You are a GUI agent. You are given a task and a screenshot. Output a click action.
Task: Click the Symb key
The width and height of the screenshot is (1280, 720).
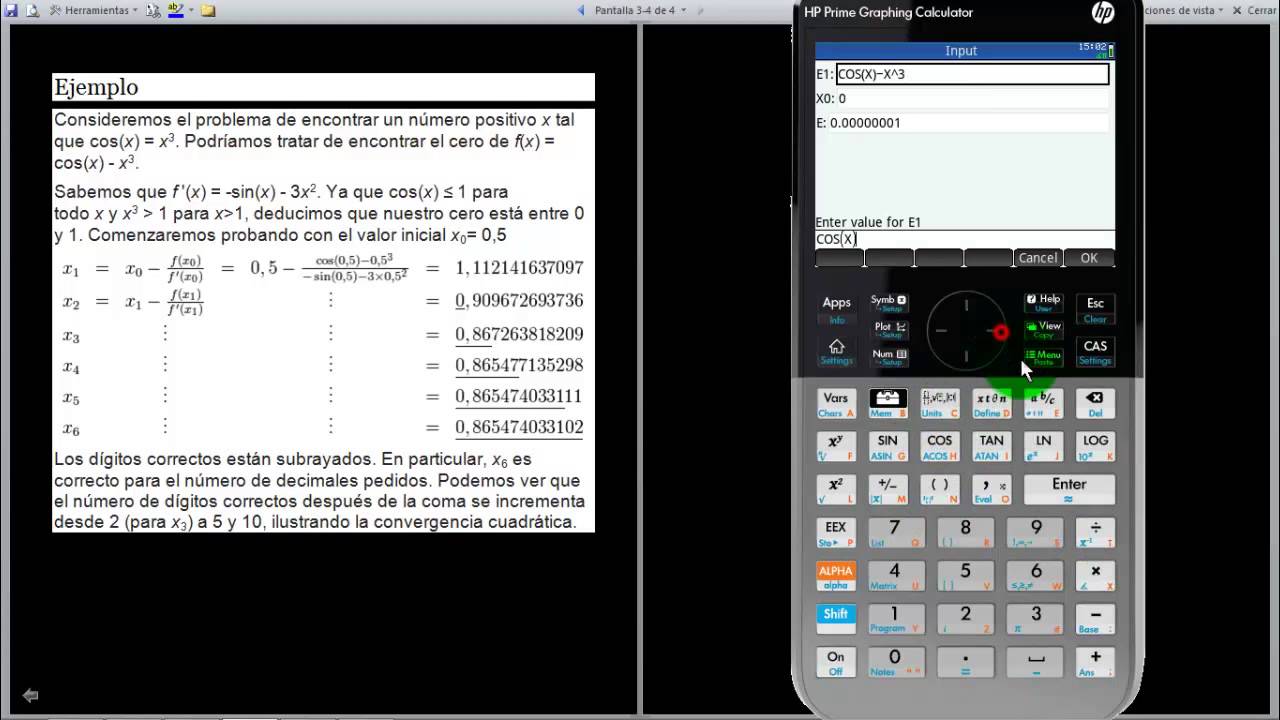tap(888, 302)
